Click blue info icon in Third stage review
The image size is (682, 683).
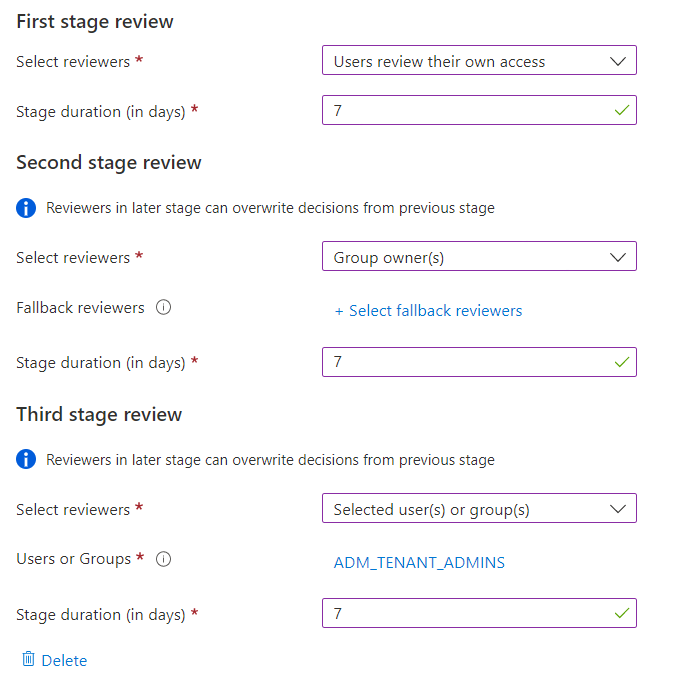[27, 461]
